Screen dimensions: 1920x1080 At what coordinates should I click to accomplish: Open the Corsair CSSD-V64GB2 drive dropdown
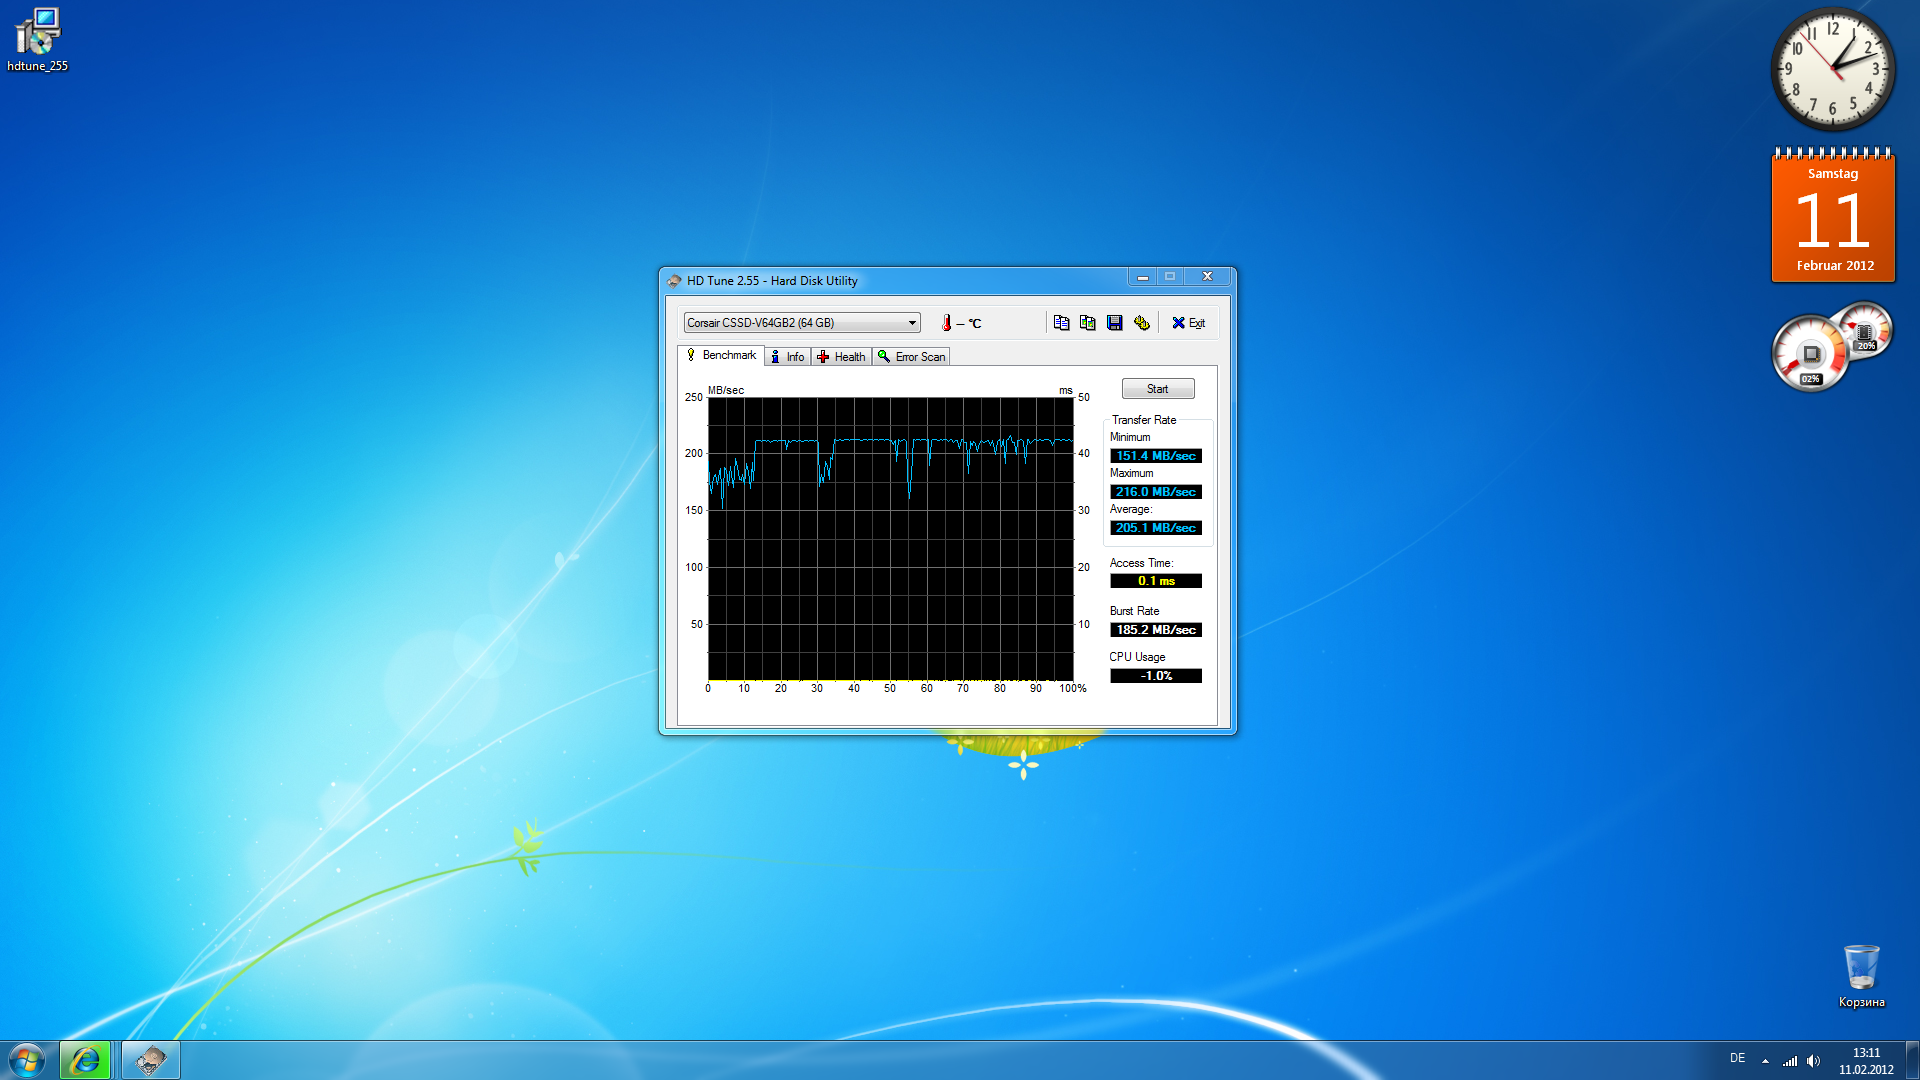[x=802, y=323]
